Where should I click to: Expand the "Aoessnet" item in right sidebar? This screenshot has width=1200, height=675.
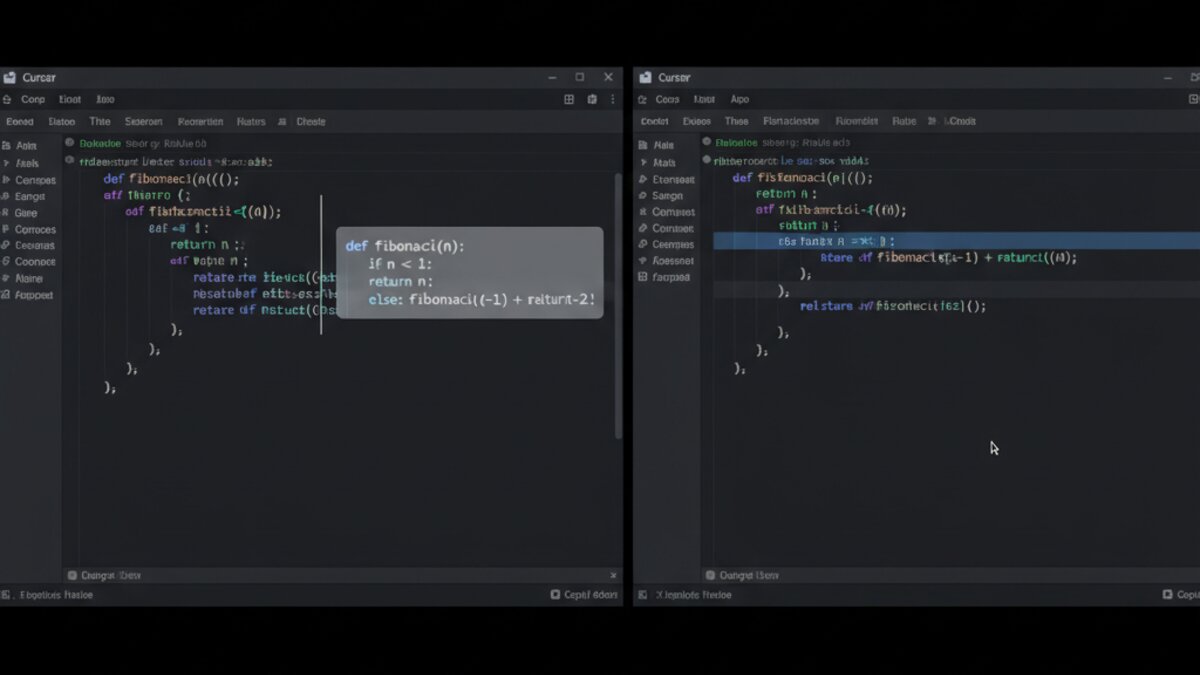643,260
